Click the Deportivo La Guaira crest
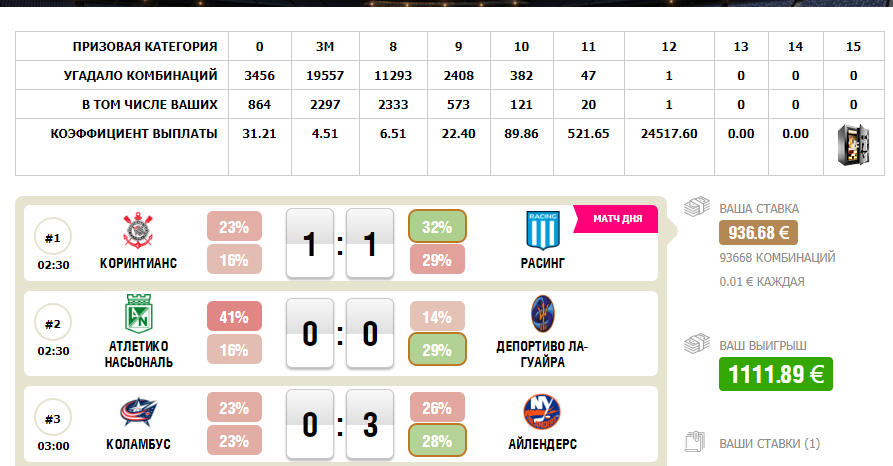Viewport: 893px width, 466px height. click(543, 314)
